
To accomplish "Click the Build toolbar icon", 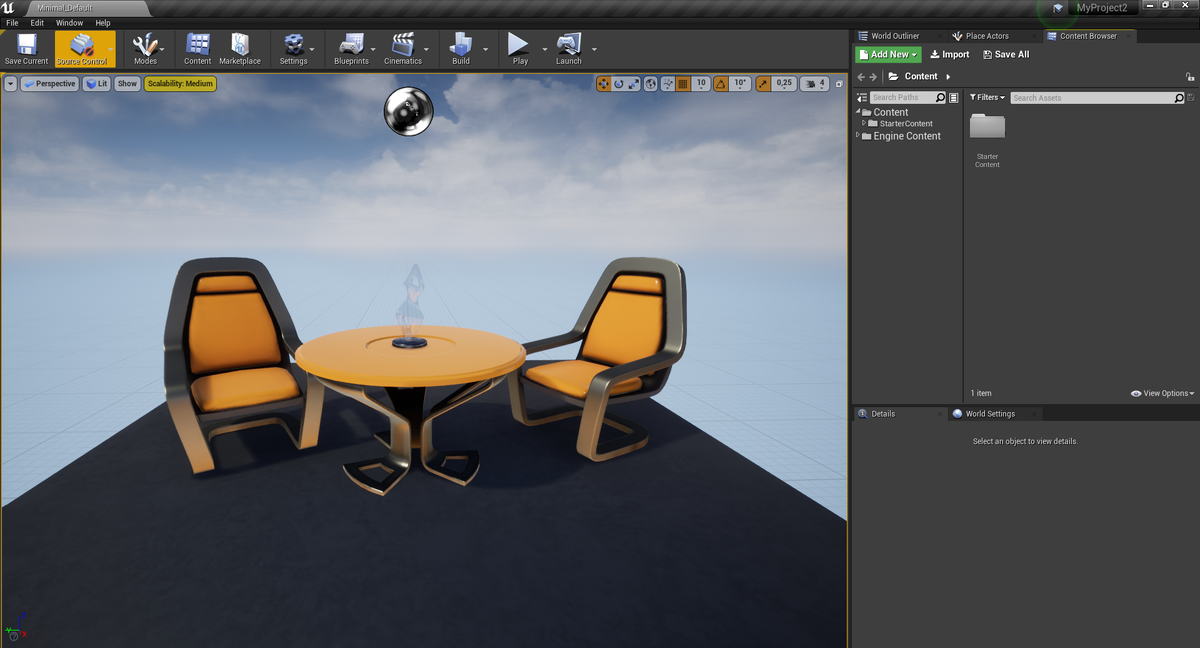I will [x=461, y=49].
